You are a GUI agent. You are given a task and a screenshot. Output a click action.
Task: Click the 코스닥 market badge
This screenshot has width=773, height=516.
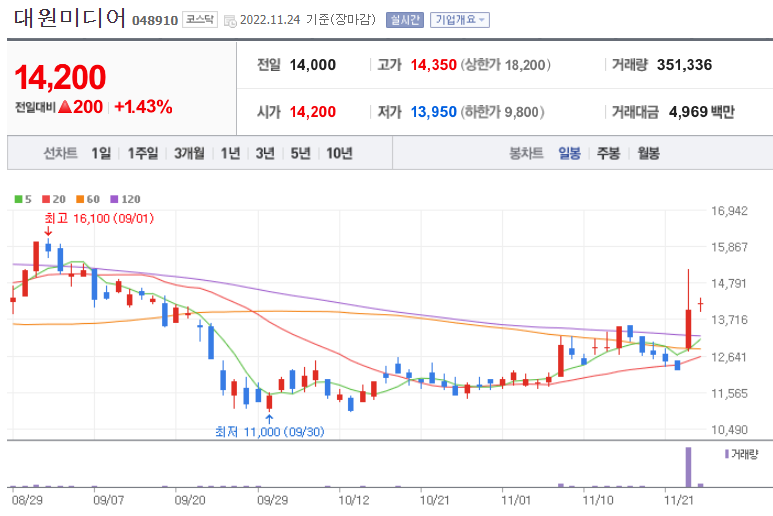point(200,20)
